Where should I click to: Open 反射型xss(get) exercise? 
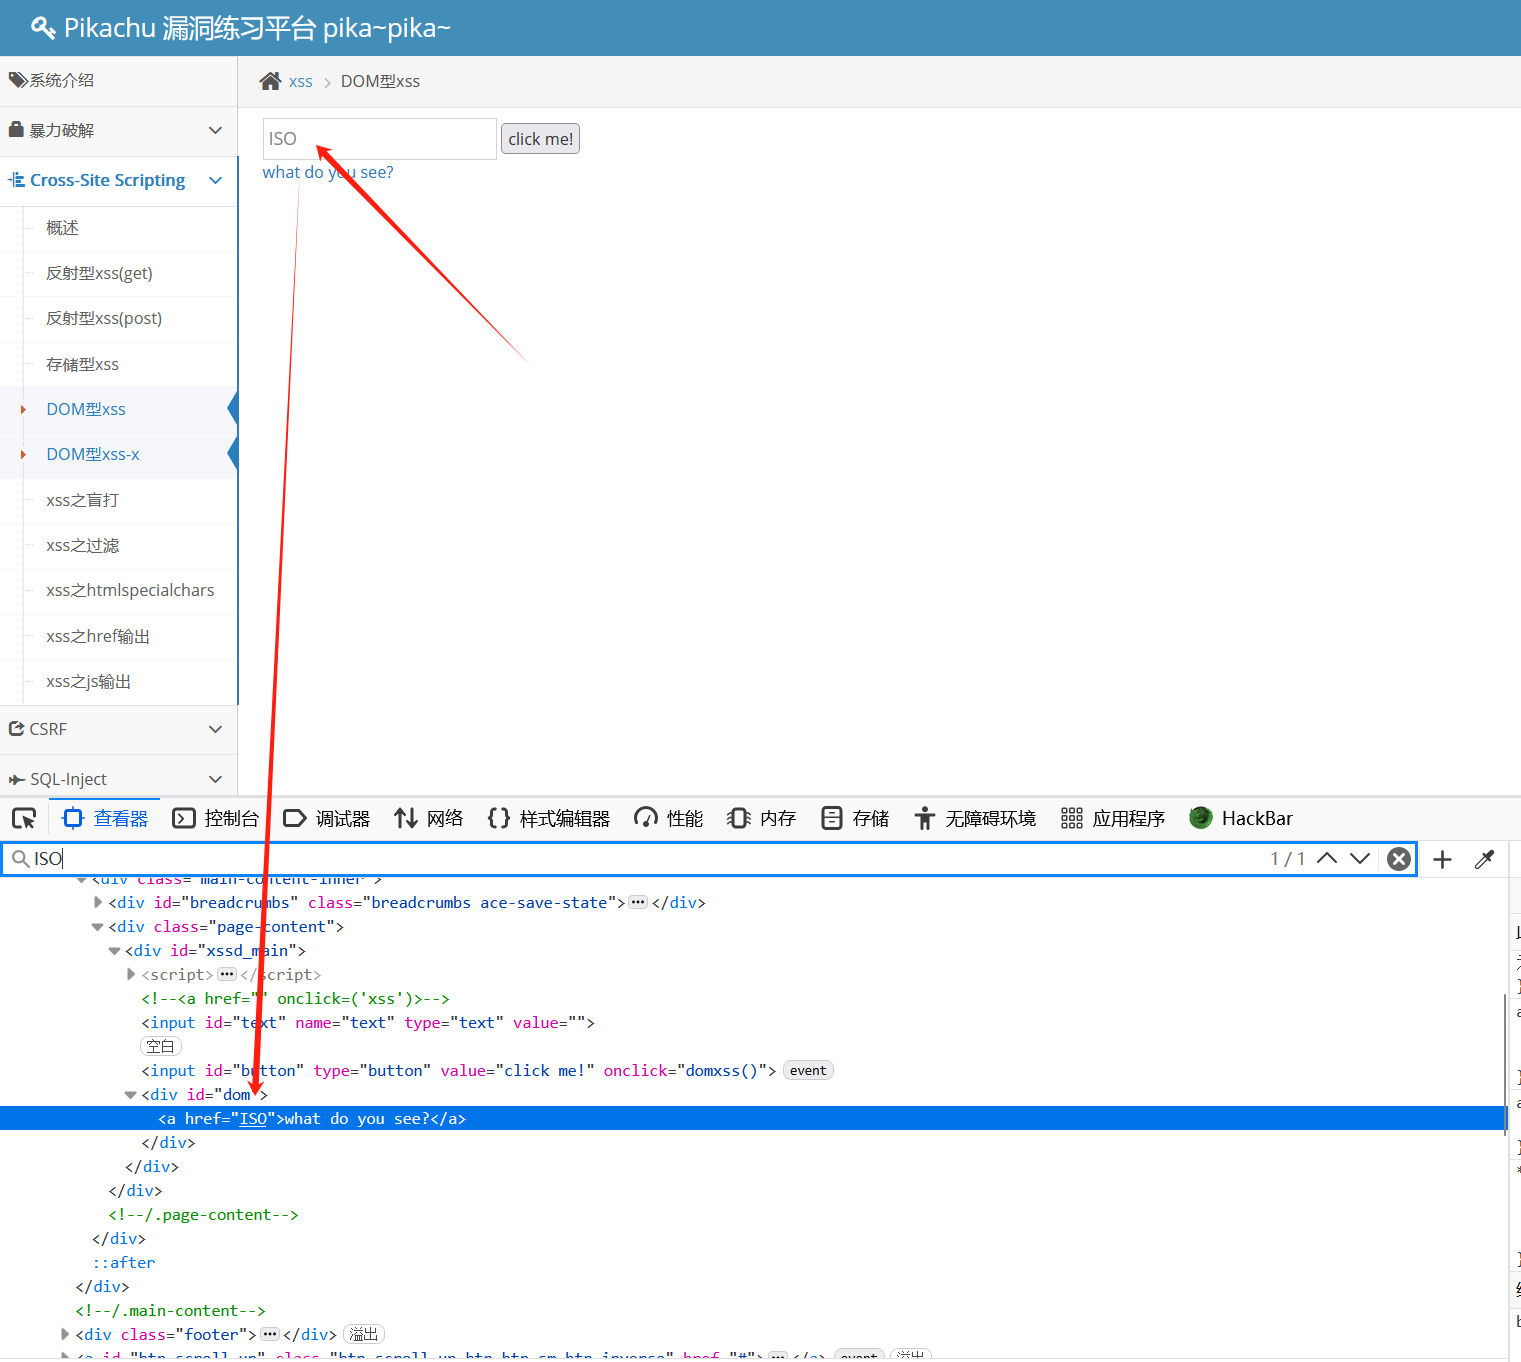[99, 273]
